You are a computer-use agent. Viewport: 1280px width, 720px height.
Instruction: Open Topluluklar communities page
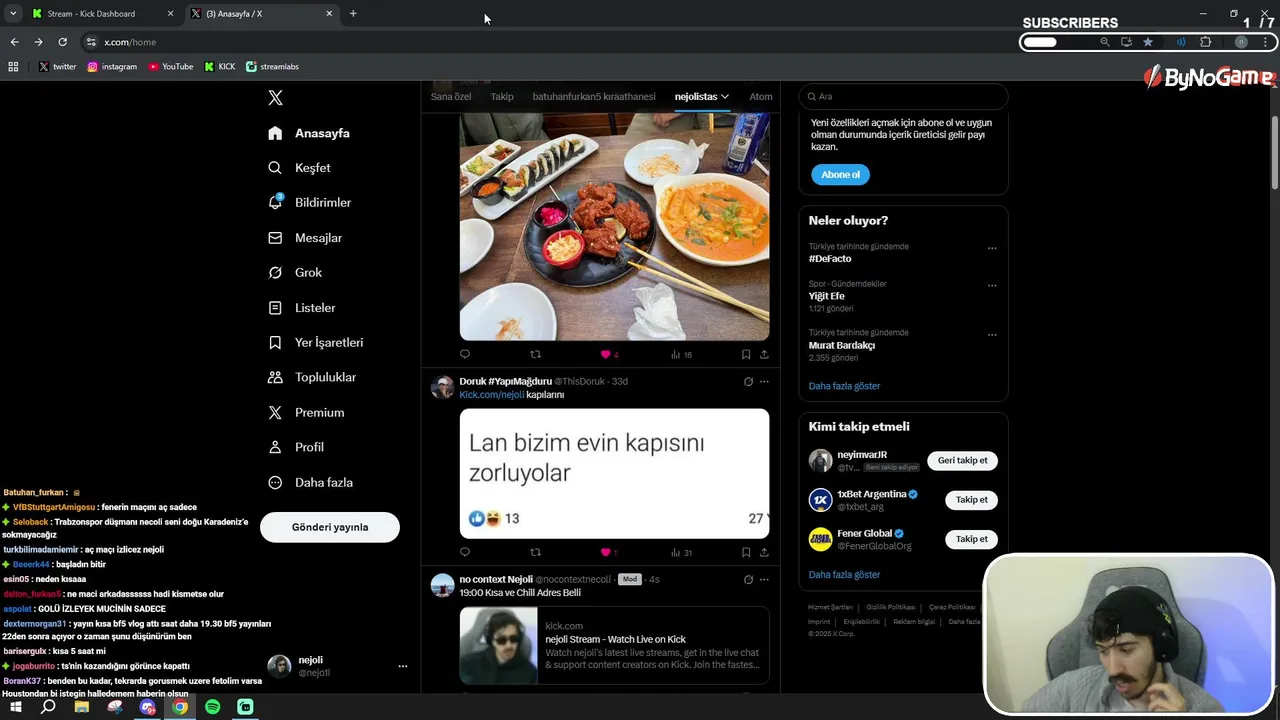pos(312,377)
